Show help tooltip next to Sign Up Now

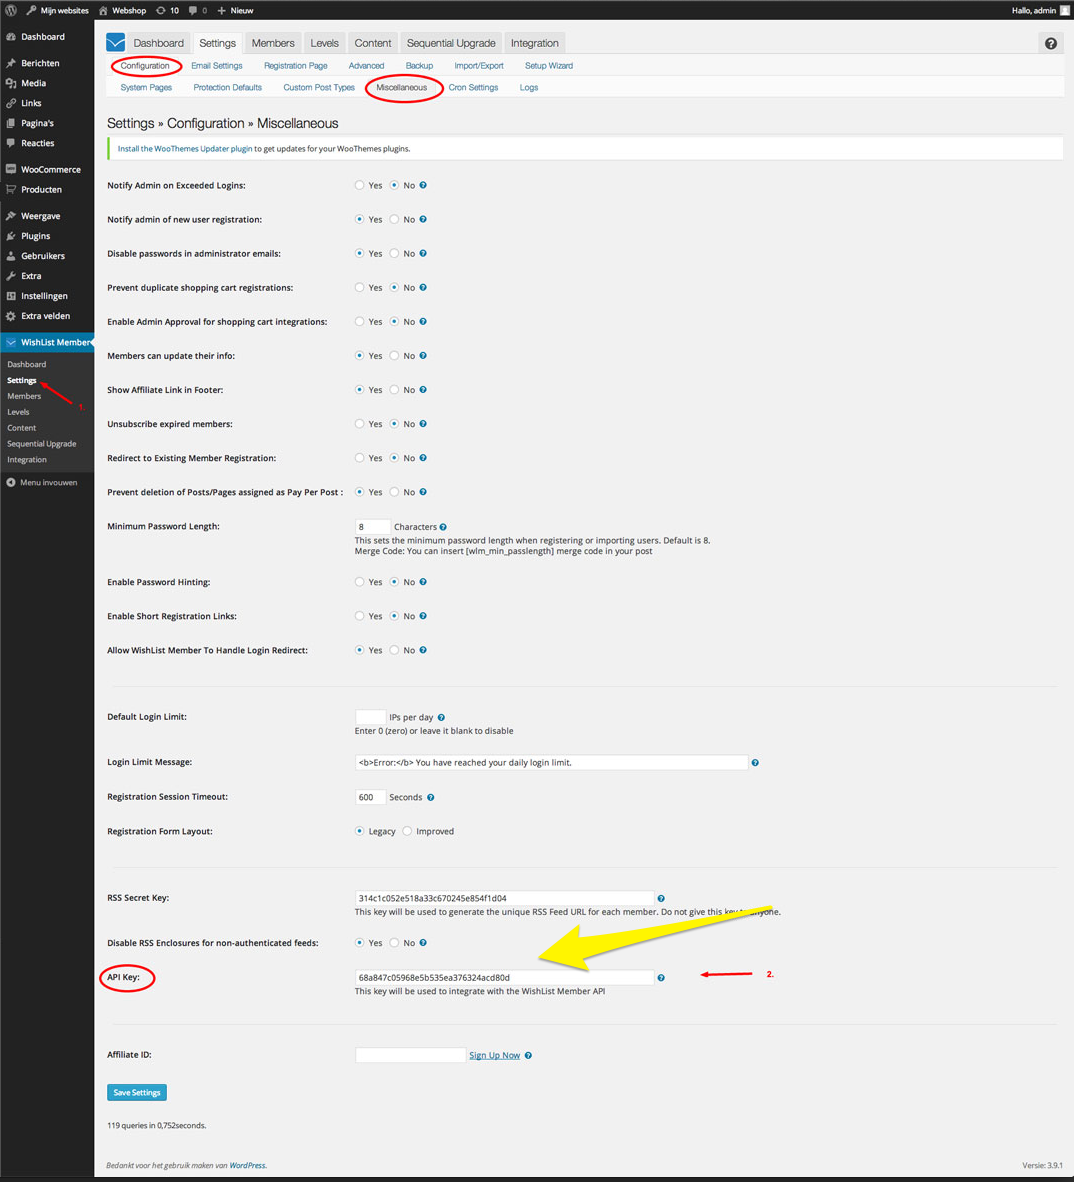point(528,1055)
